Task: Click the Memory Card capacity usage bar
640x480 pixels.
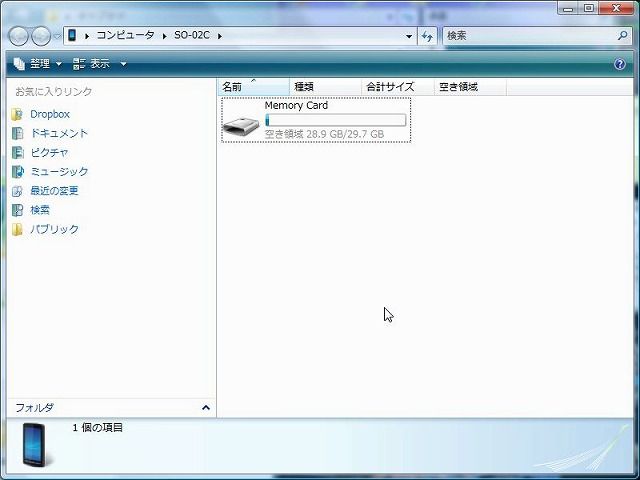Action: [336, 120]
